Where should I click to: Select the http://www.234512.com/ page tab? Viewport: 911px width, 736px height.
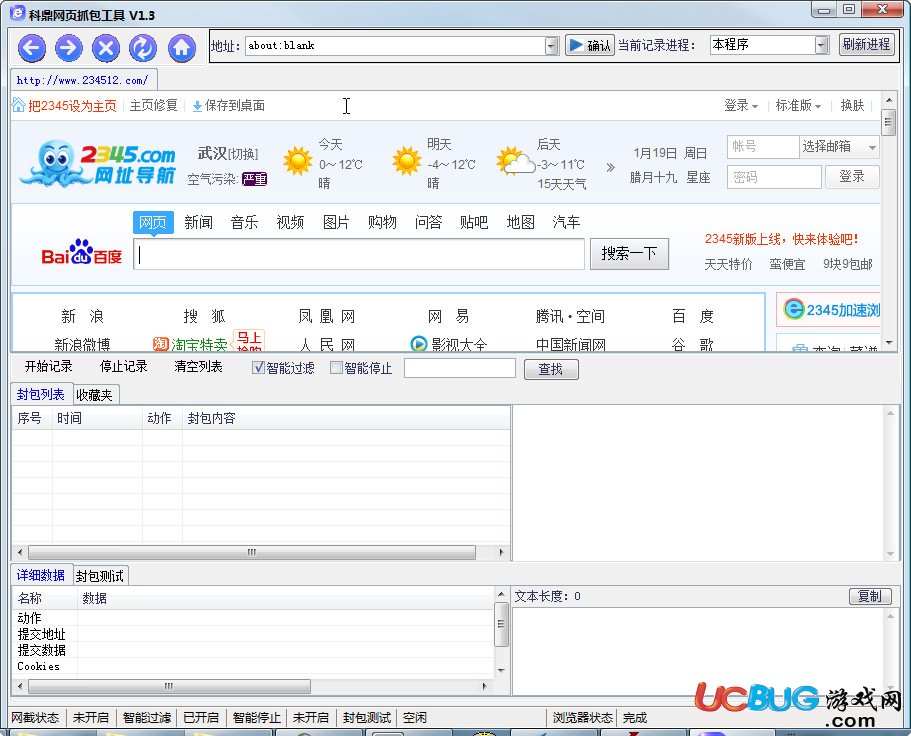(83, 80)
